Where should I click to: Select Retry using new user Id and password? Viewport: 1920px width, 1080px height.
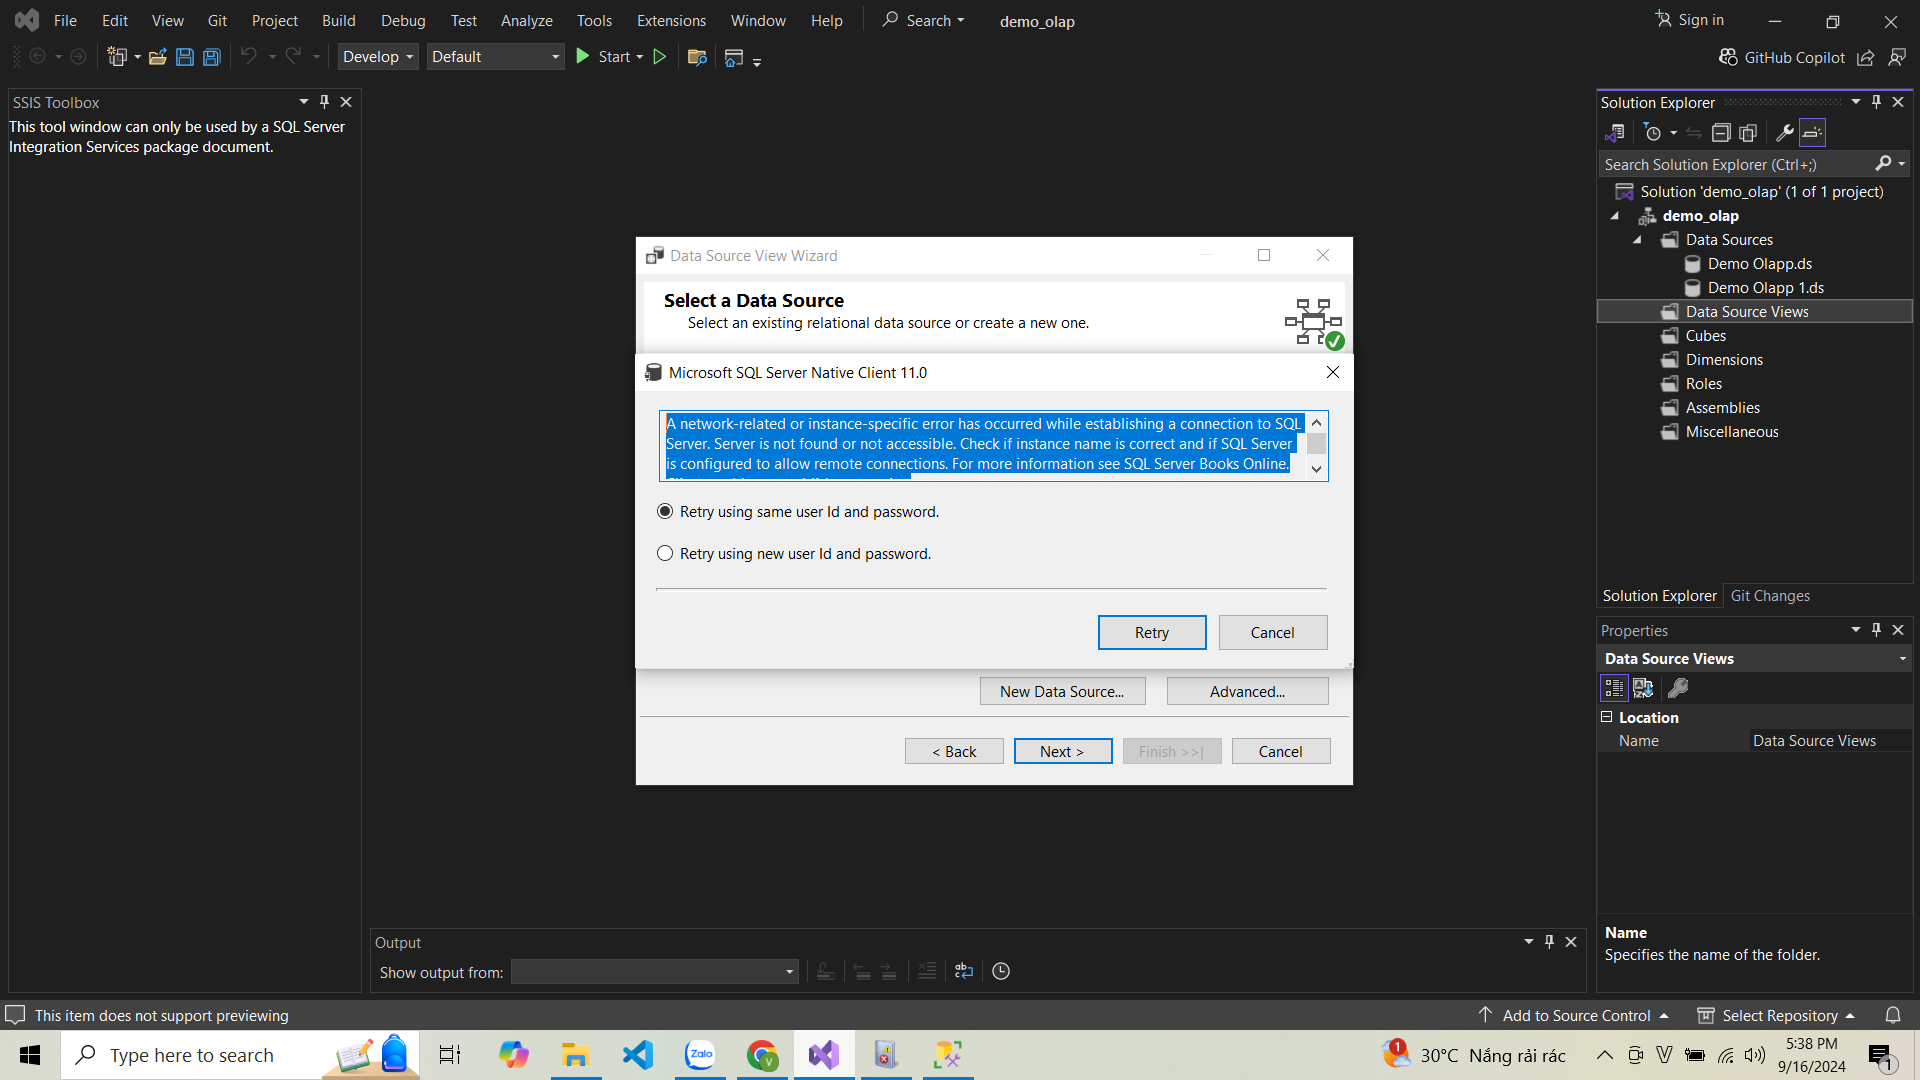pyautogui.click(x=795, y=554)
